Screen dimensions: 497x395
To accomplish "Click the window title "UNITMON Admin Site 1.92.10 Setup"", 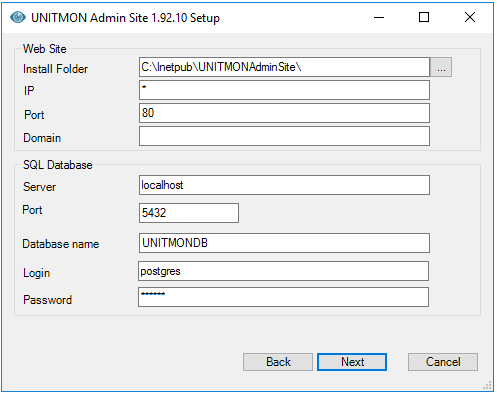I will click(x=125, y=18).
